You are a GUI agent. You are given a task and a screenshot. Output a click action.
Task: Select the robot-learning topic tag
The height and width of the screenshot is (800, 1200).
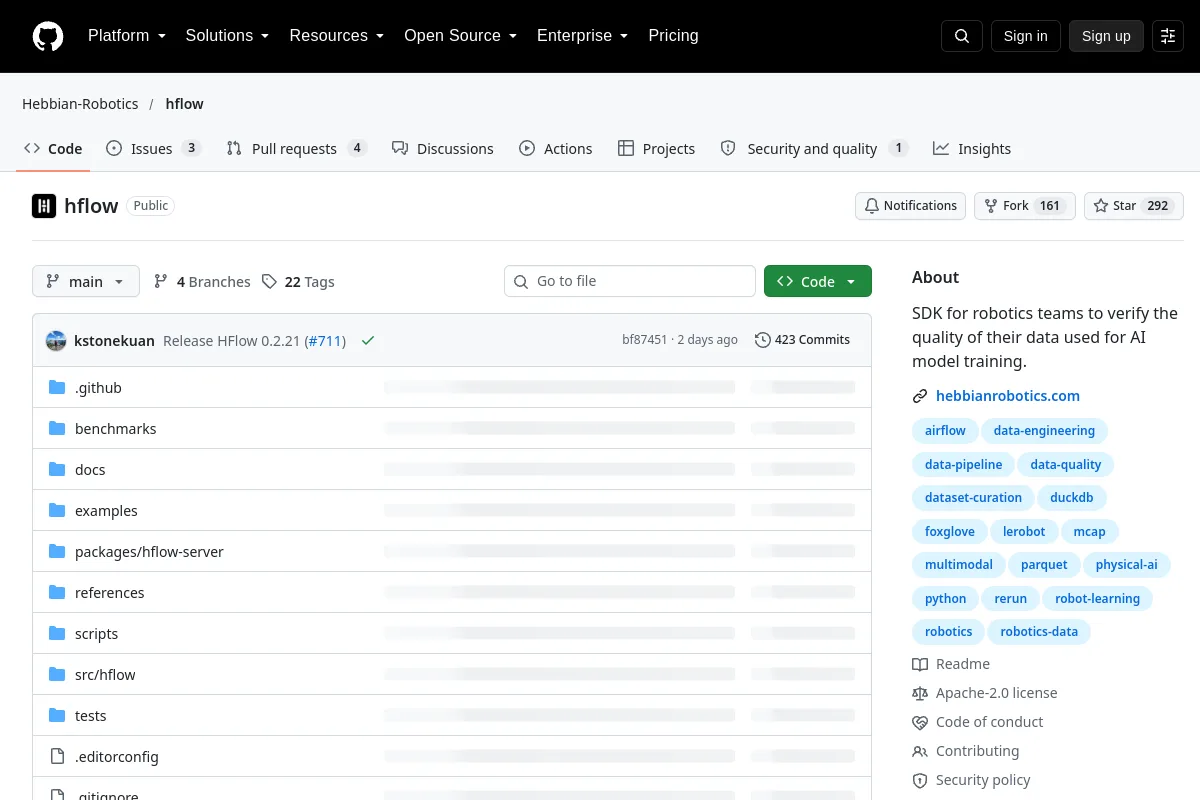point(1097,599)
